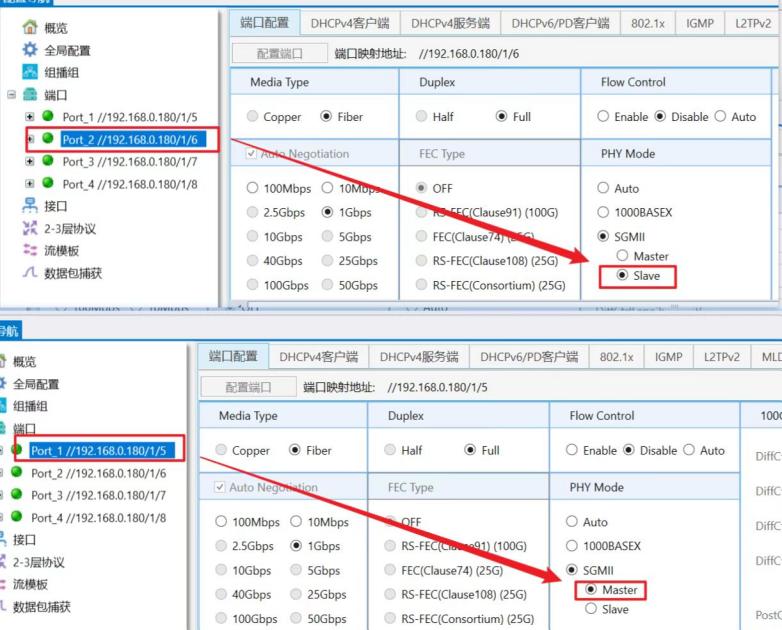Toggle Auto Negotiation checkbox in top window
This screenshot has height=630, width=782.
tap(251, 153)
